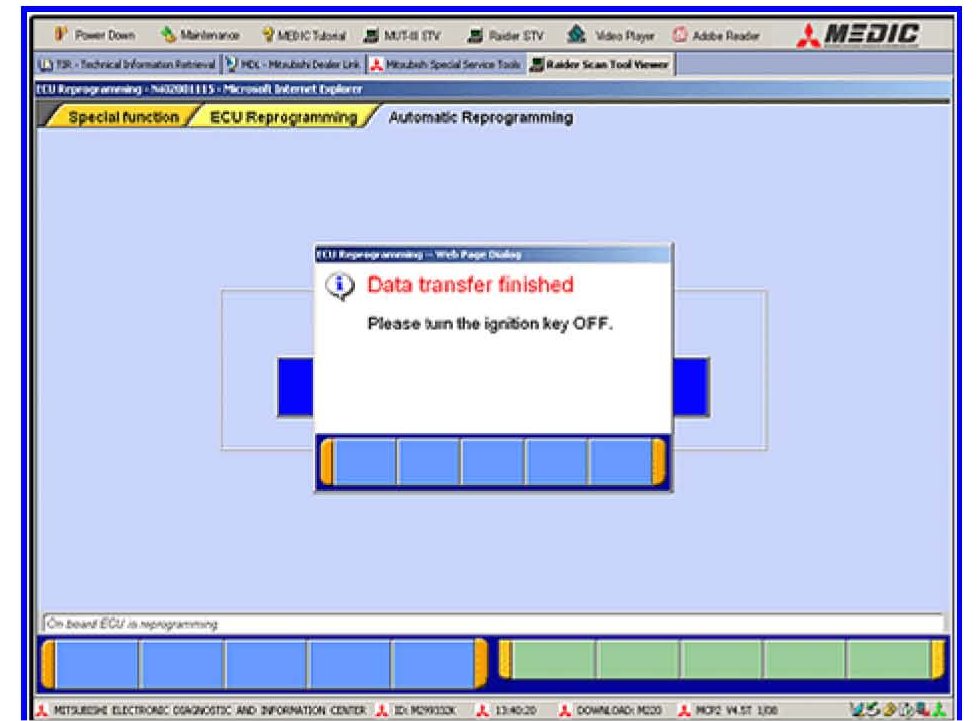The width and height of the screenshot is (979, 721).
Task: Click the ECU Reprogramming breadcrumb
Action: [x=282, y=118]
